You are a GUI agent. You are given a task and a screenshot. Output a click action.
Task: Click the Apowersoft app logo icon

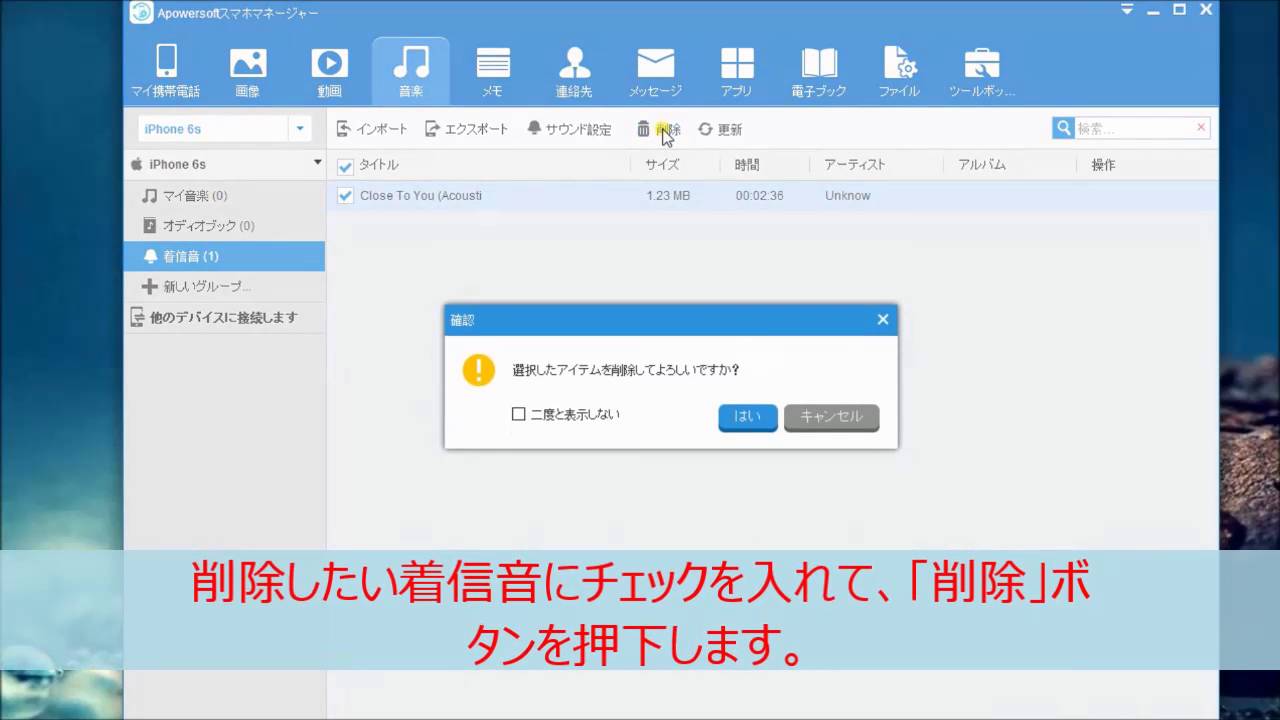(141, 12)
